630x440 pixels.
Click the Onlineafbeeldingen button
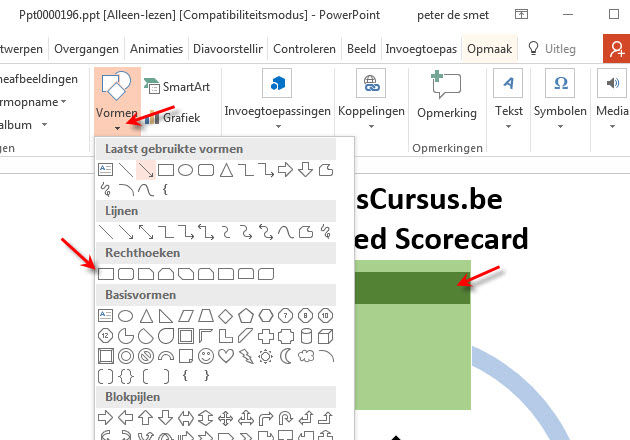39,79
